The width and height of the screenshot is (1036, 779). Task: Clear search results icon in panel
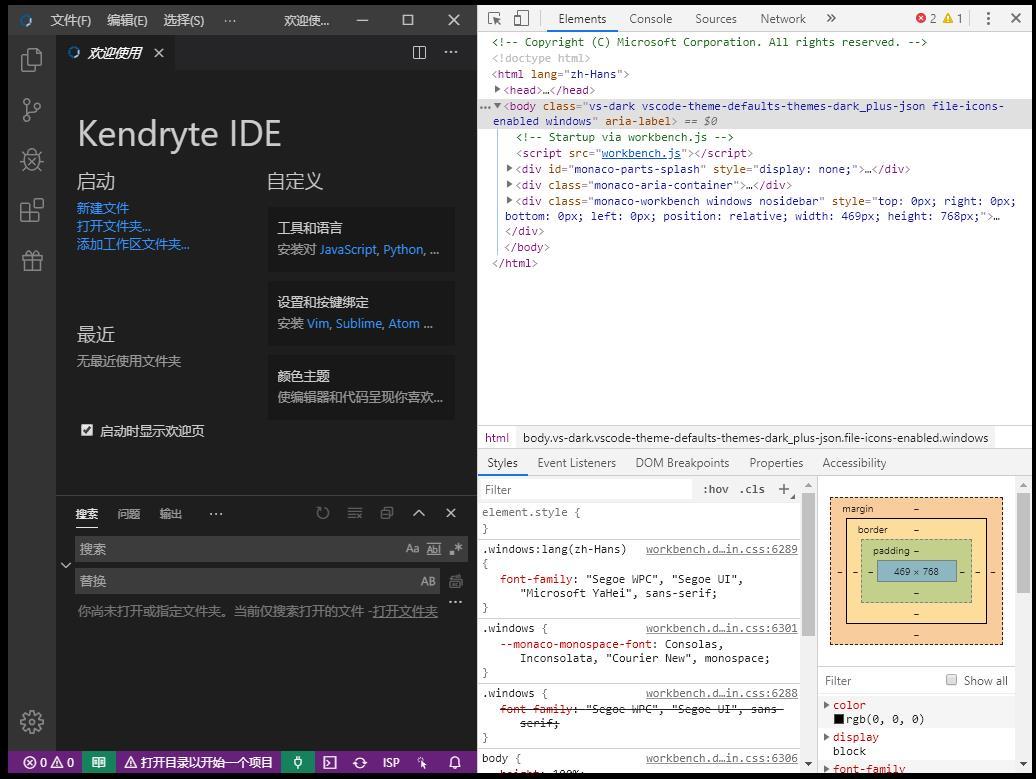click(355, 513)
